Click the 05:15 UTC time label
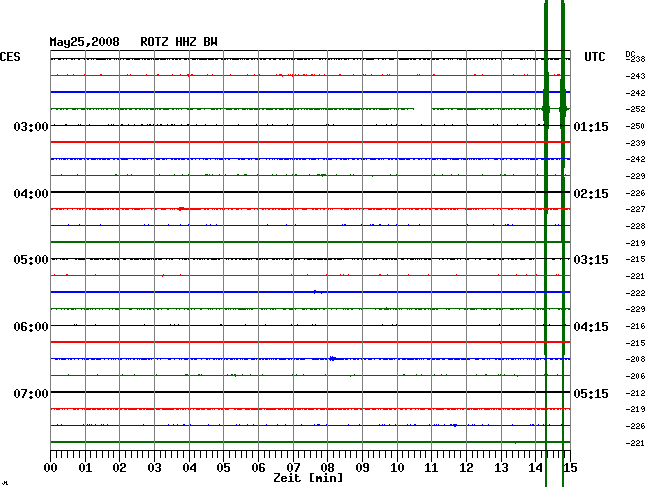Viewport: 650px width, 494px height. coord(591,393)
